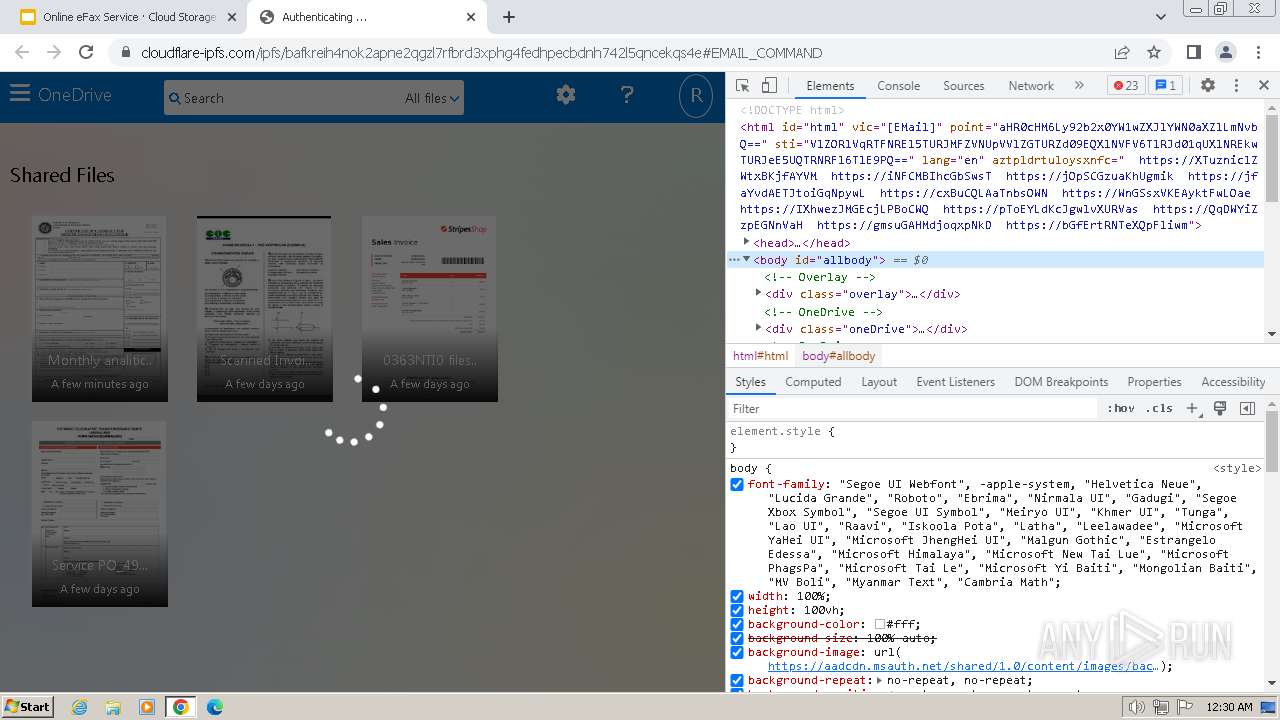Open the OneDrive hamburger menu
This screenshot has width=1280, height=720.
pos(20,94)
